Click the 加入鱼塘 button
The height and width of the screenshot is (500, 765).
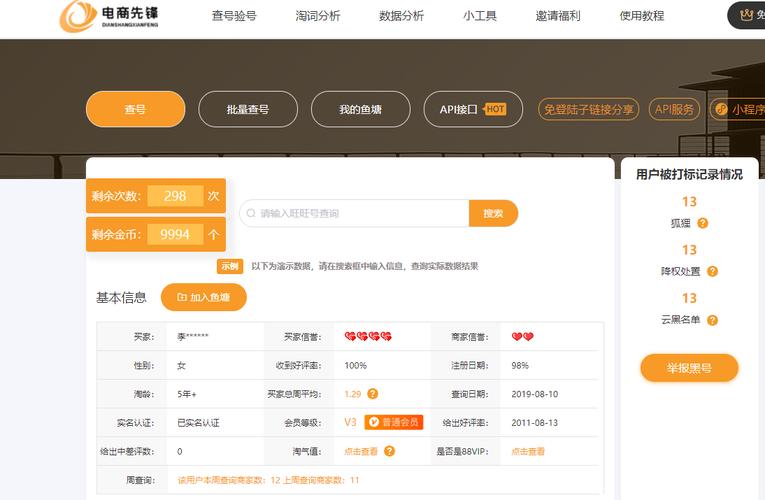pos(204,297)
